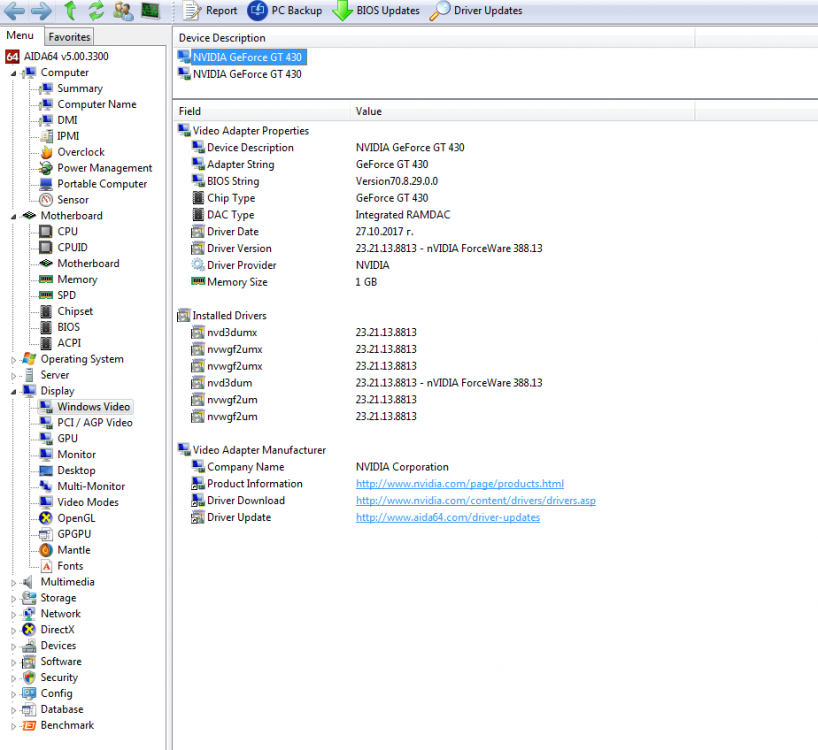Screen dimensions: 818x750
Task: Click the Memory module icon
Action: click(x=46, y=280)
